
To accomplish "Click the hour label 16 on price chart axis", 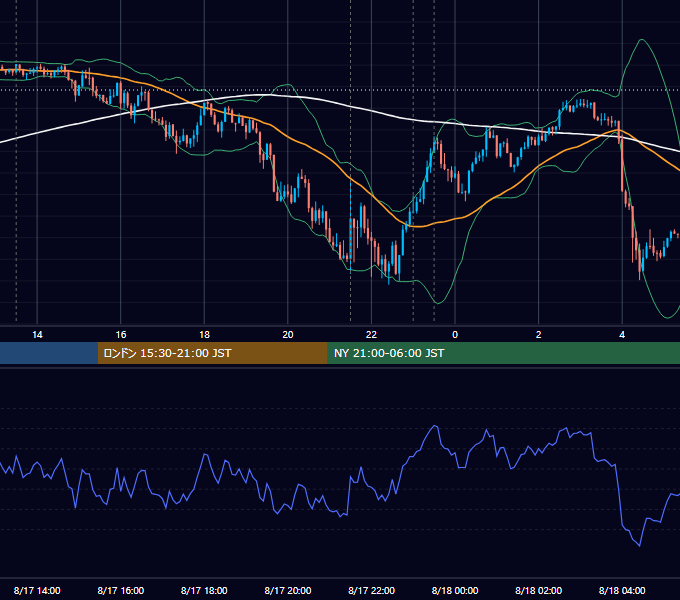I will tap(121, 335).
